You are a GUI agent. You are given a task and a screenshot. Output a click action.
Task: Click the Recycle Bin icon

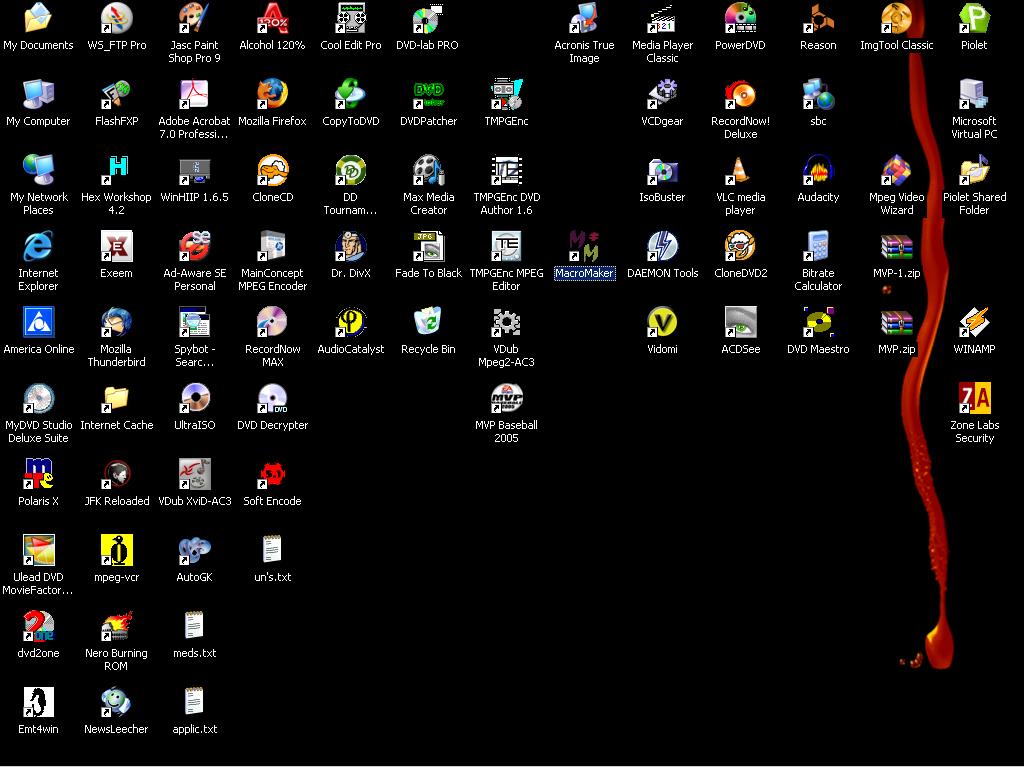point(428,322)
